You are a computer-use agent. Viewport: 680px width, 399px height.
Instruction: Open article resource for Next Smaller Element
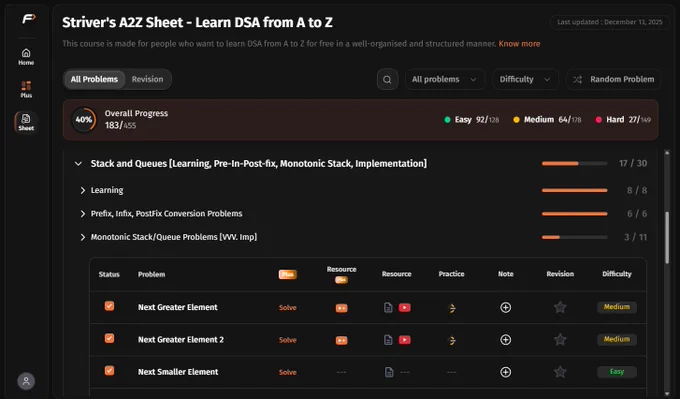coord(389,372)
